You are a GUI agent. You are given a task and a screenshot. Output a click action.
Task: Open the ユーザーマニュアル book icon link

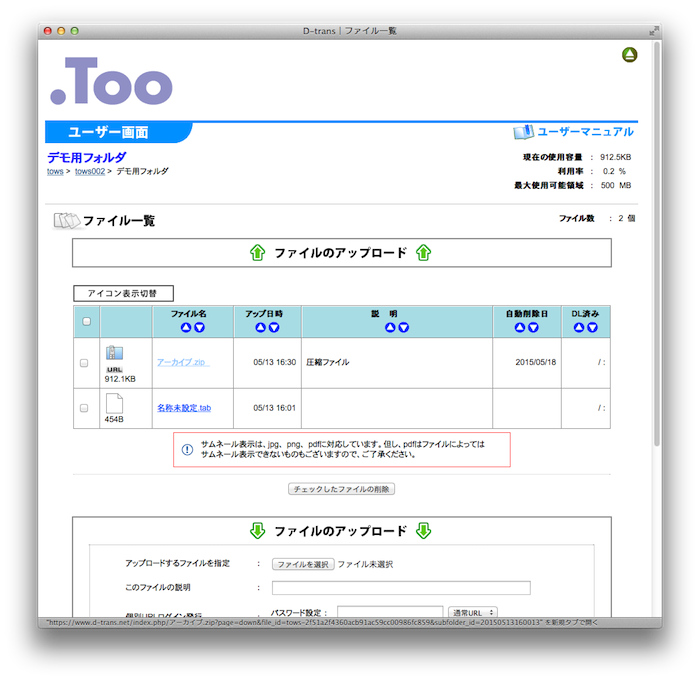[x=523, y=132]
